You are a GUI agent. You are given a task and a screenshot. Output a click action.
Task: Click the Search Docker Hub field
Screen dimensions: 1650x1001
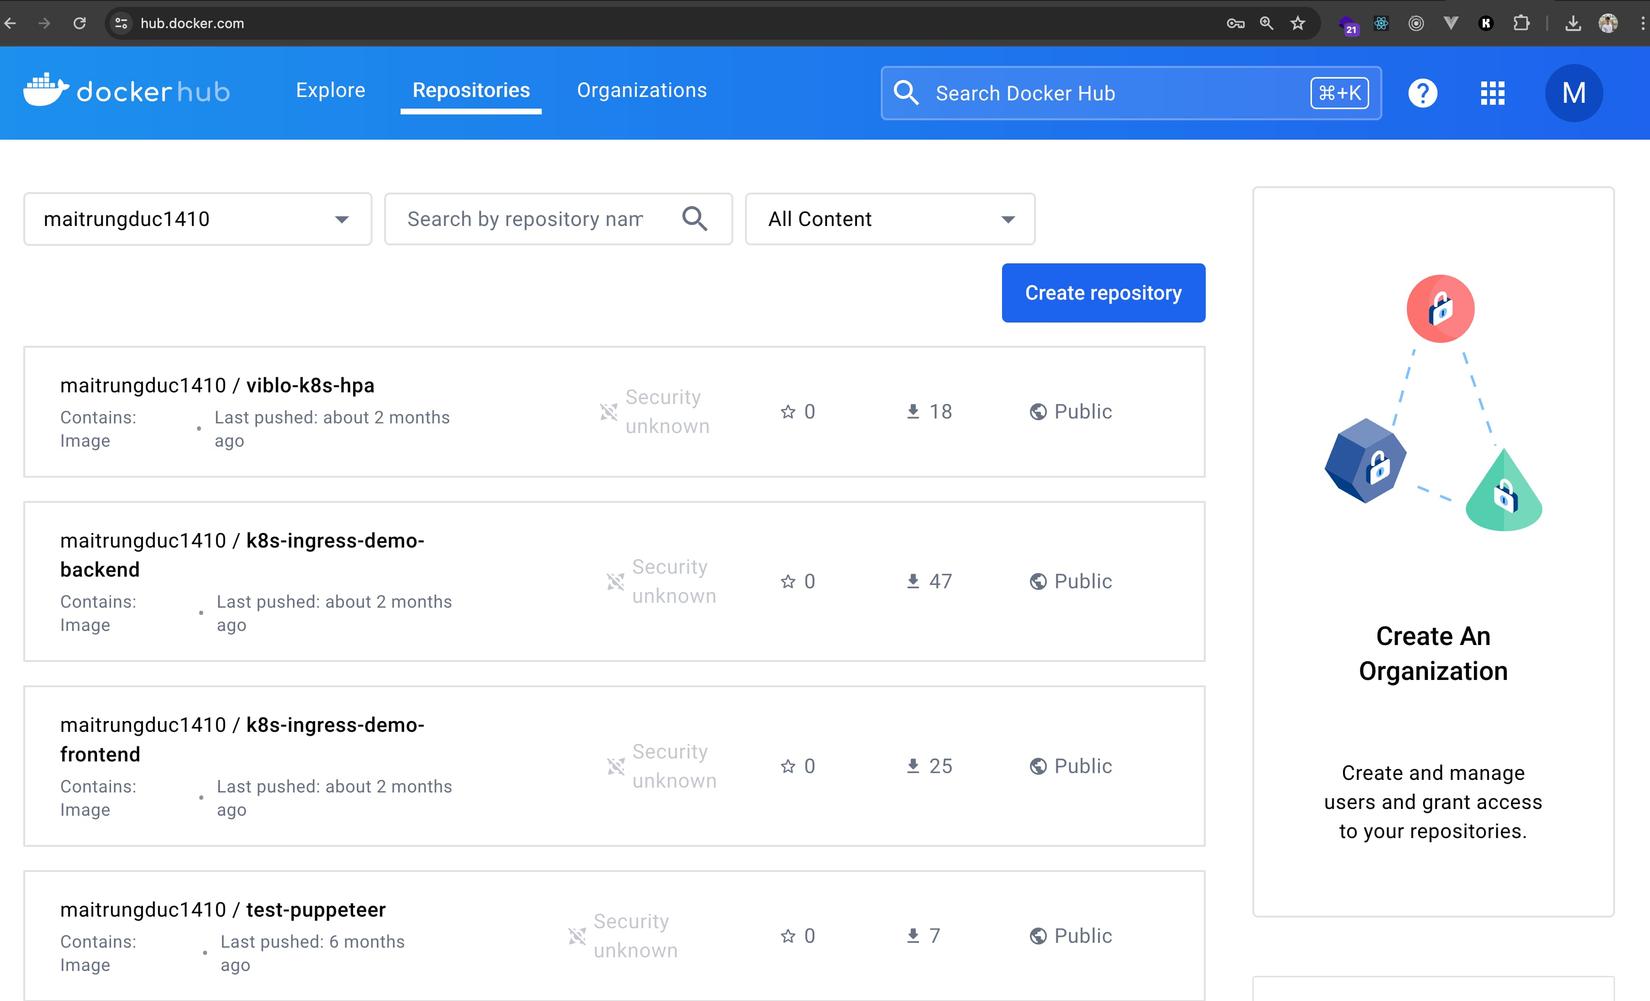click(x=1131, y=93)
